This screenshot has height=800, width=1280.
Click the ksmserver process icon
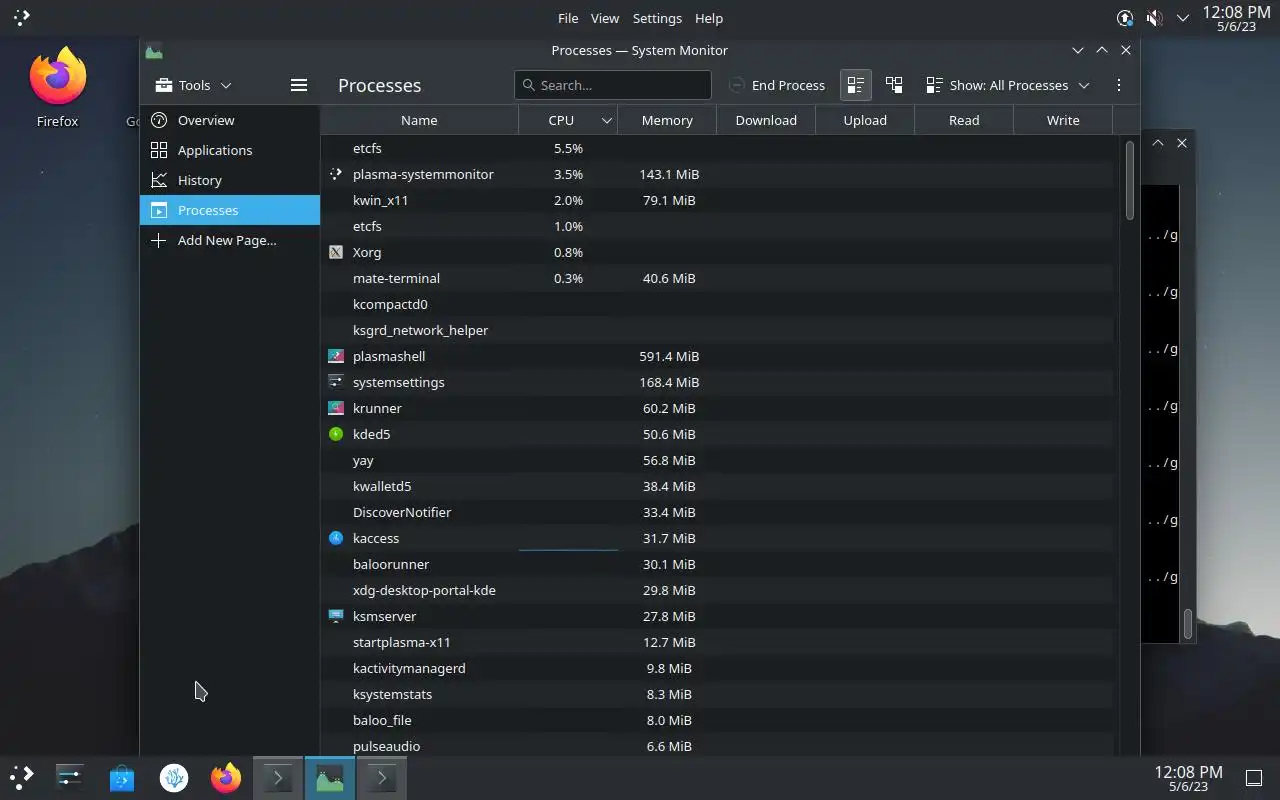click(x=336, y=616)
